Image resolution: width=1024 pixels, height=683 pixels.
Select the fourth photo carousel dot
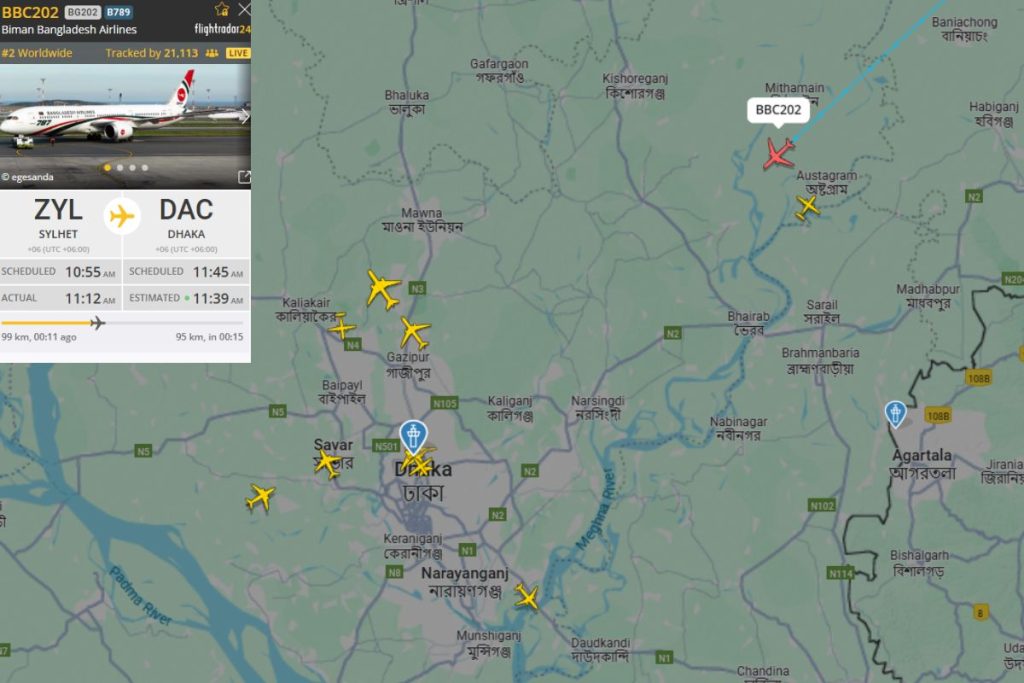pyautogui.click(x=145, y=168)
